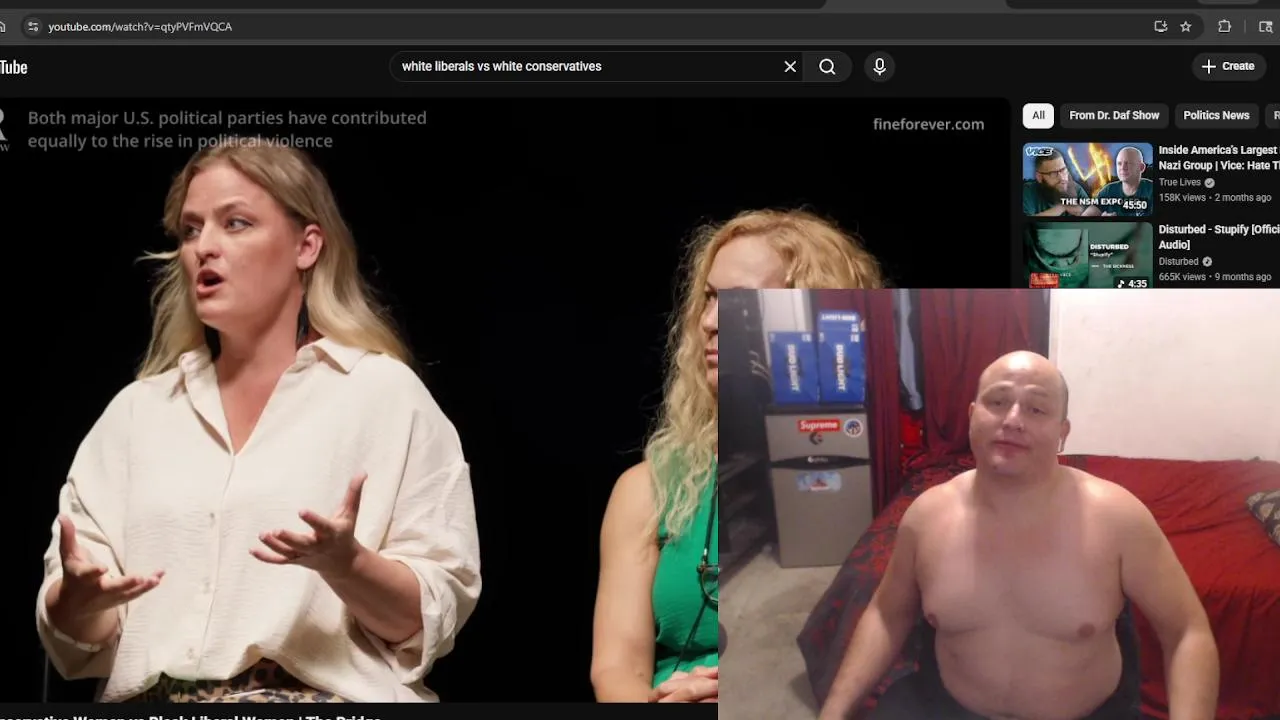Viewport: 1280px width, 720px height.
Task: Click '665K views · 9 months ago' text
Action: point(1214,277)
